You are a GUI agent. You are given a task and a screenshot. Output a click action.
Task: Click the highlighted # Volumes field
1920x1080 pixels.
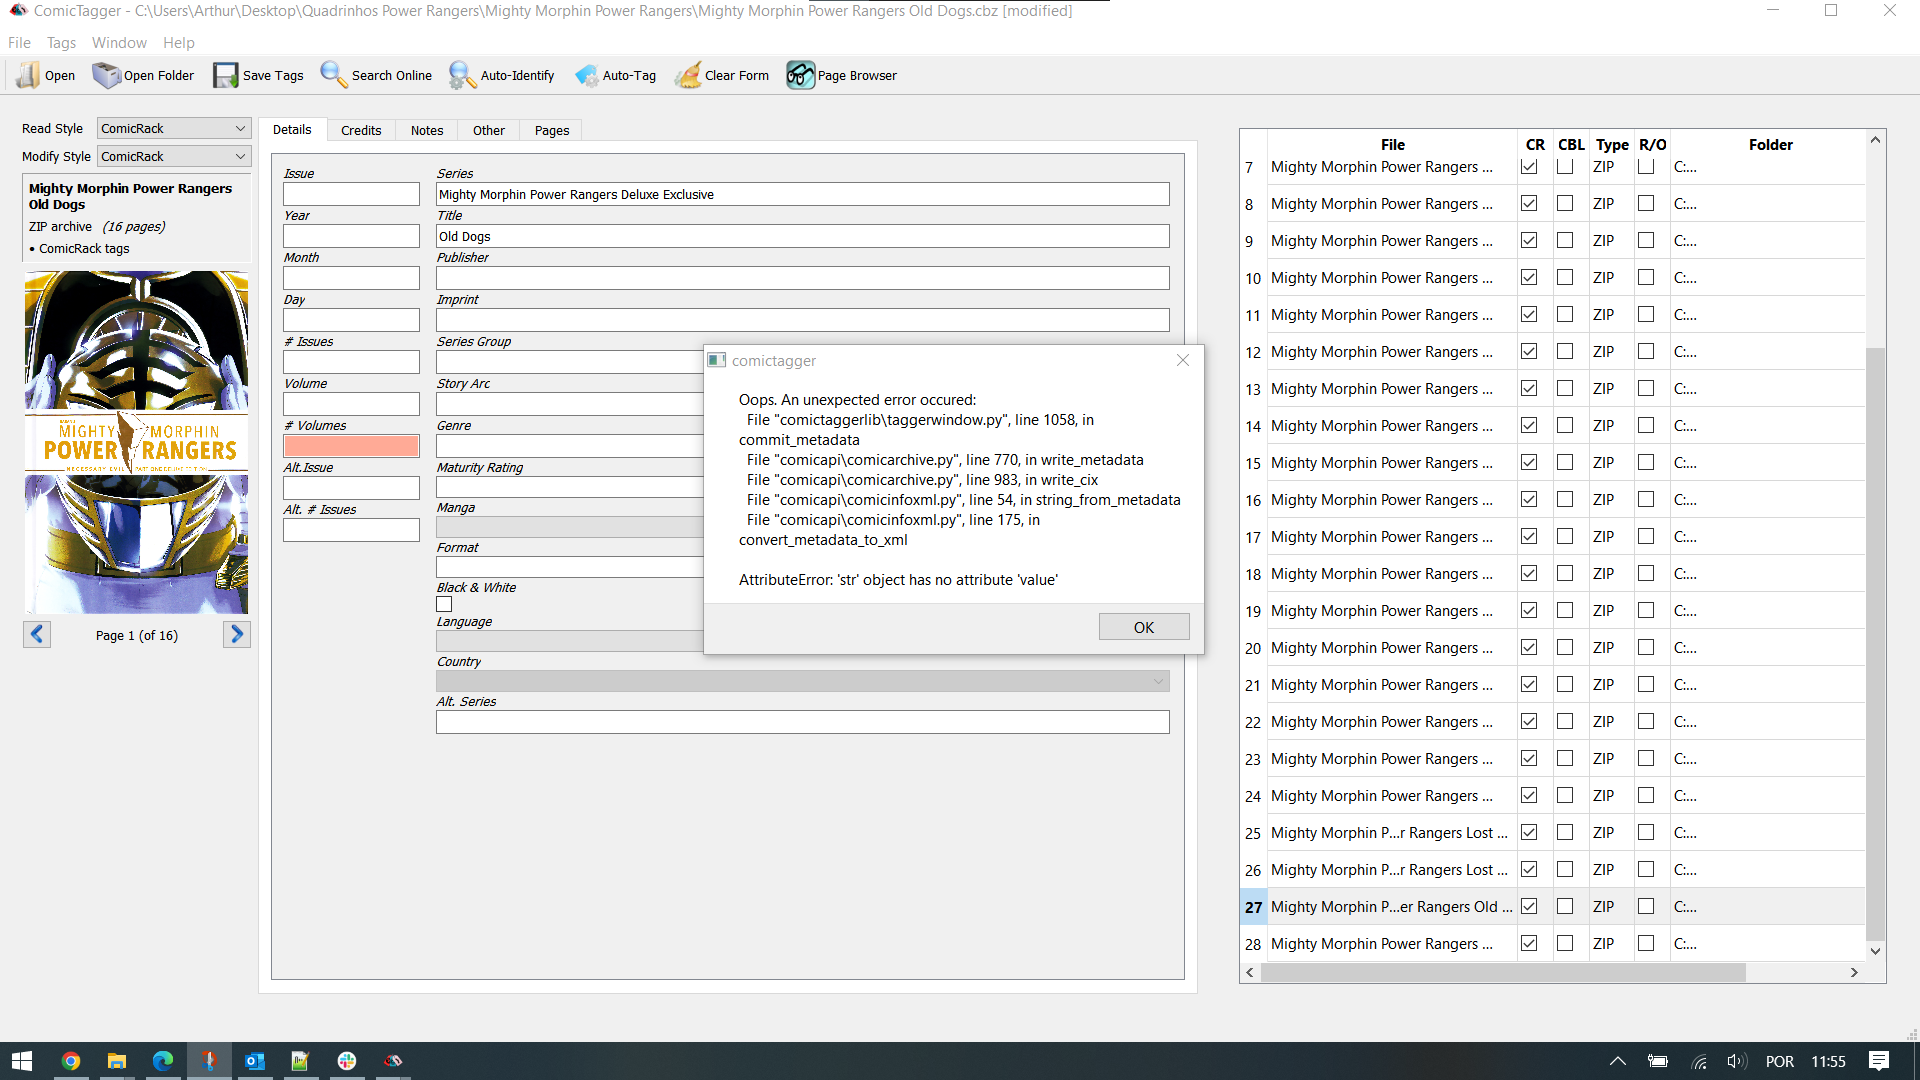pos(351,446)
